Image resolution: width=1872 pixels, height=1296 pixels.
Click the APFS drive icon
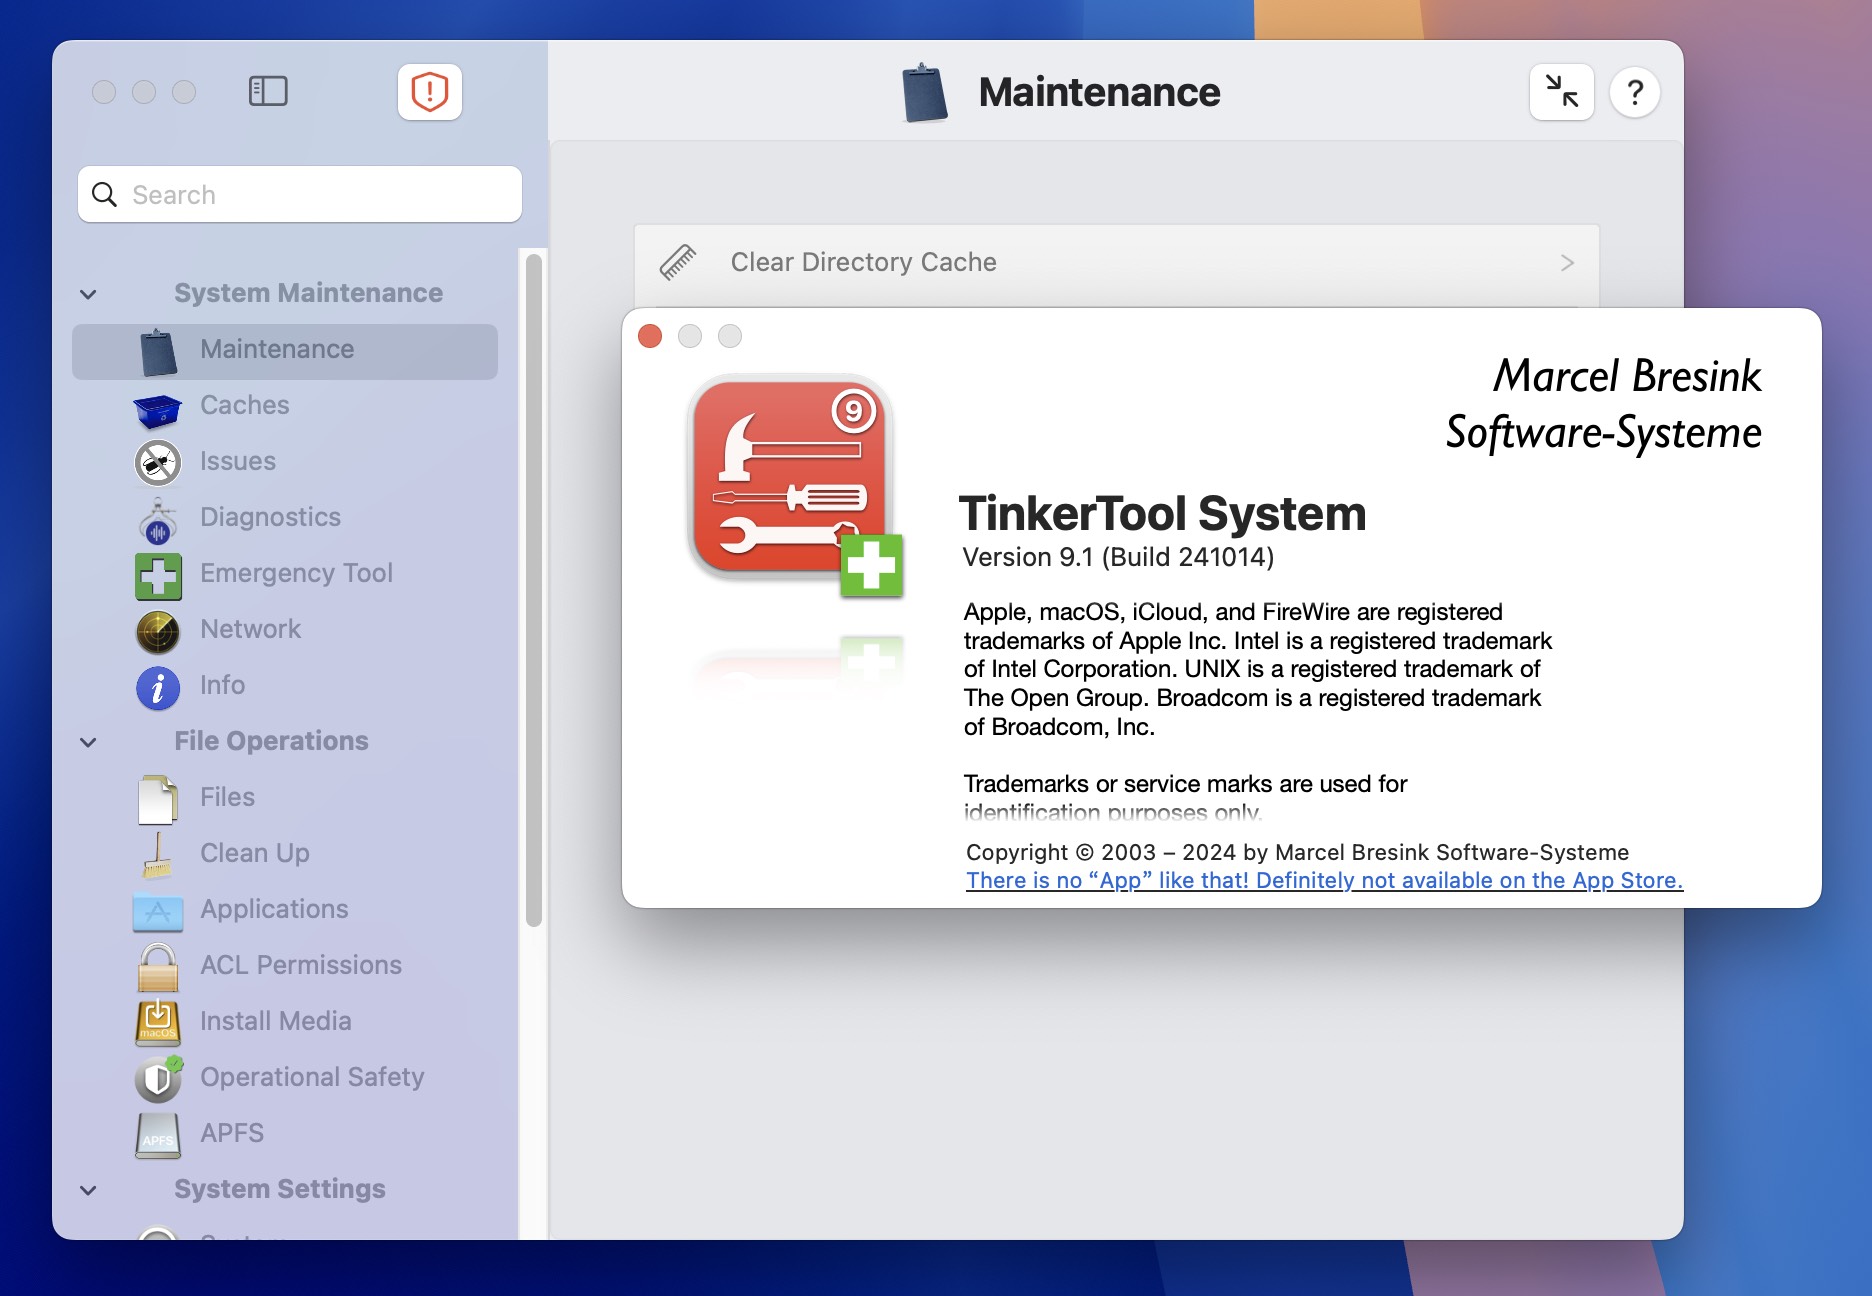click(x=158, y=1136)
